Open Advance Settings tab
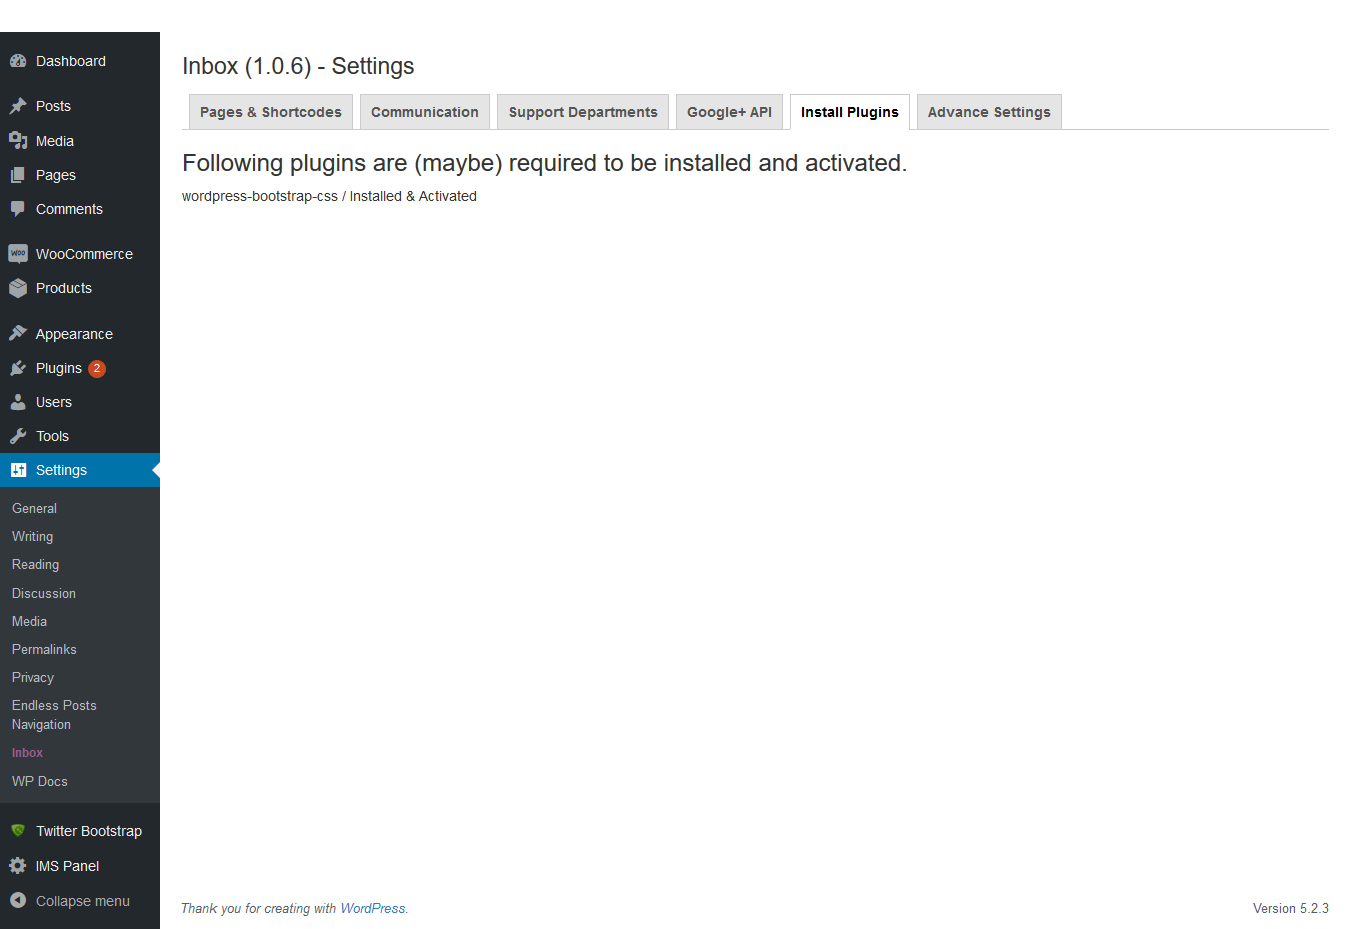The height and width of the screenshot is (929, 1349). 989,112
